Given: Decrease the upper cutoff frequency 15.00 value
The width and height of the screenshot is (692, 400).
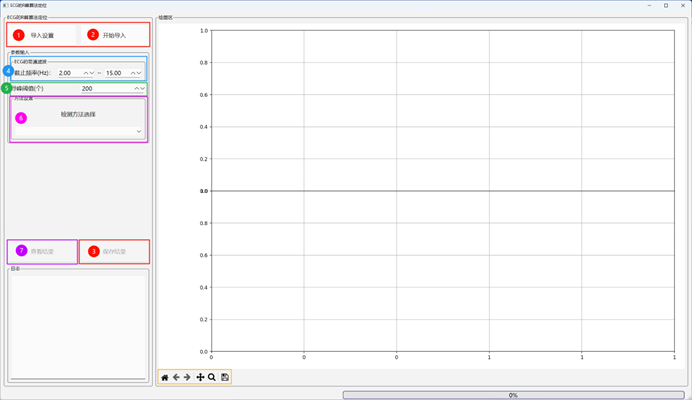Looking at the screenshot, I should tap(141, 73).
